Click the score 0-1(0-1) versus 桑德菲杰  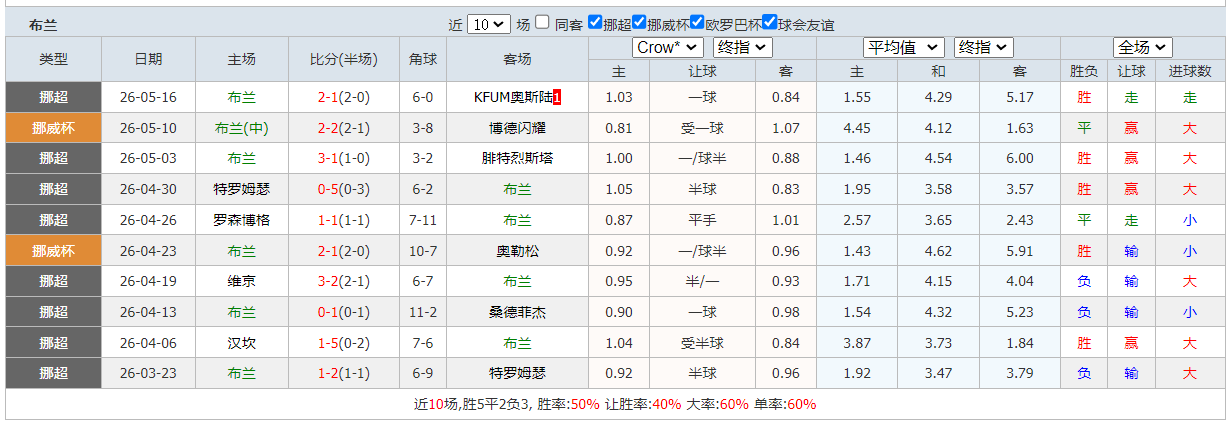pyautogui.click(x=344, y=312)
